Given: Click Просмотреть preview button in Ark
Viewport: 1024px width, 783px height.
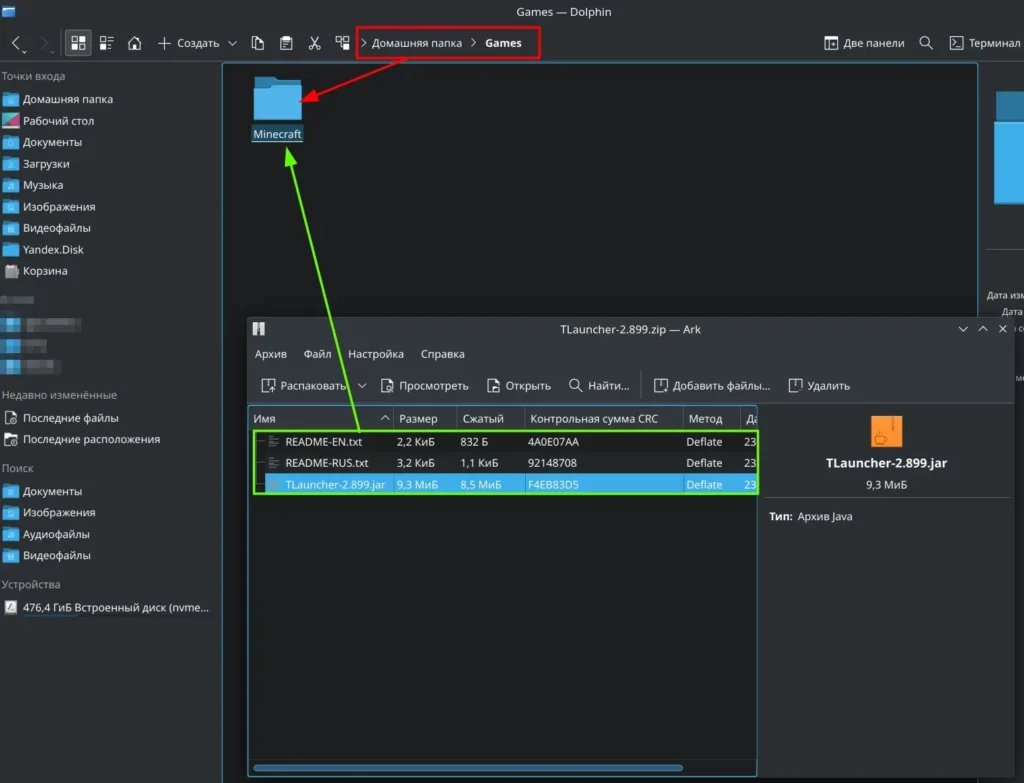Looking at the screenshot, I should 424,386.
